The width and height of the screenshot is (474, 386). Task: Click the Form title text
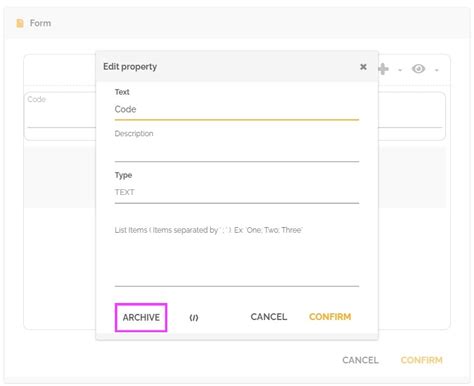pos(40,23)
